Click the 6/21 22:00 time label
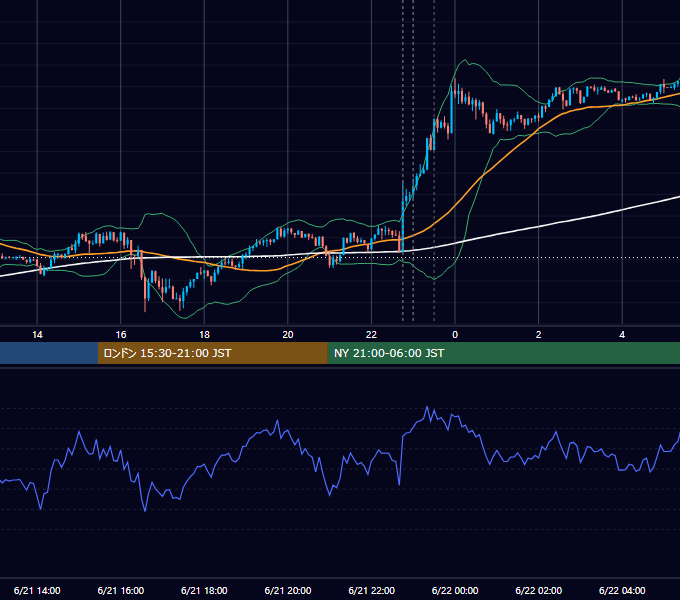Image resolution: width=680 pixels, height=600 pixels. 372,590
